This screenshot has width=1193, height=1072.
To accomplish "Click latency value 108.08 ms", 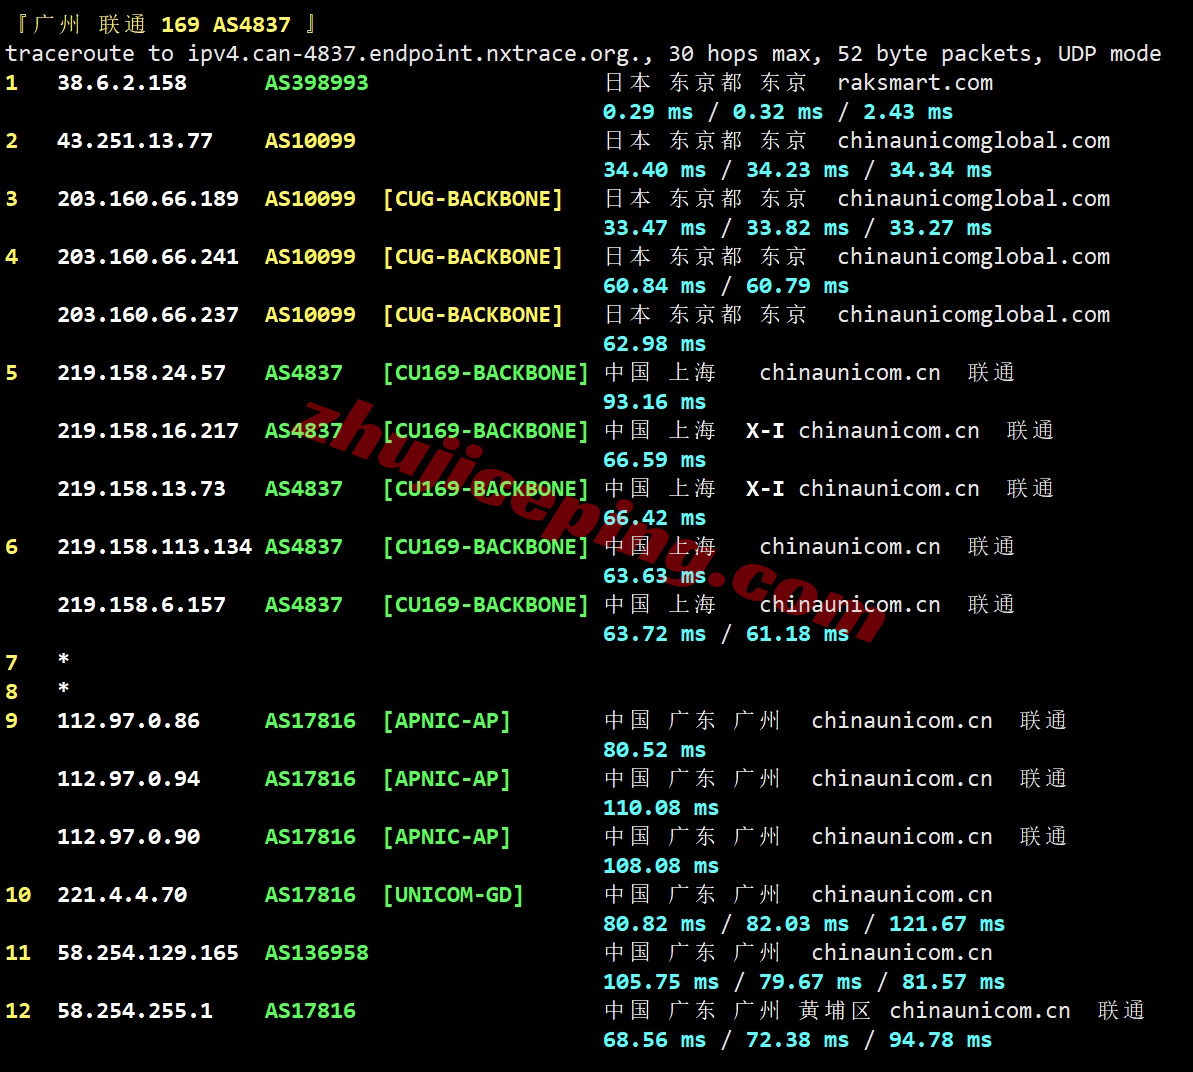I will point(661,866).
